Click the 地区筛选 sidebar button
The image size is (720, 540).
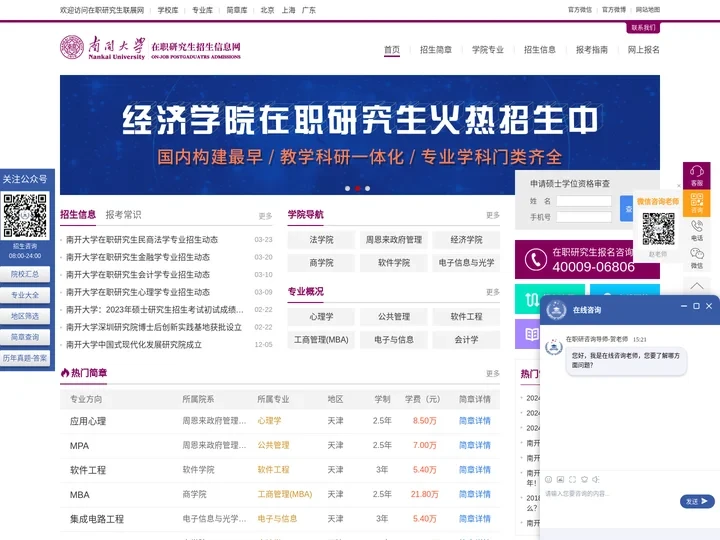click(x=25, y=316)
